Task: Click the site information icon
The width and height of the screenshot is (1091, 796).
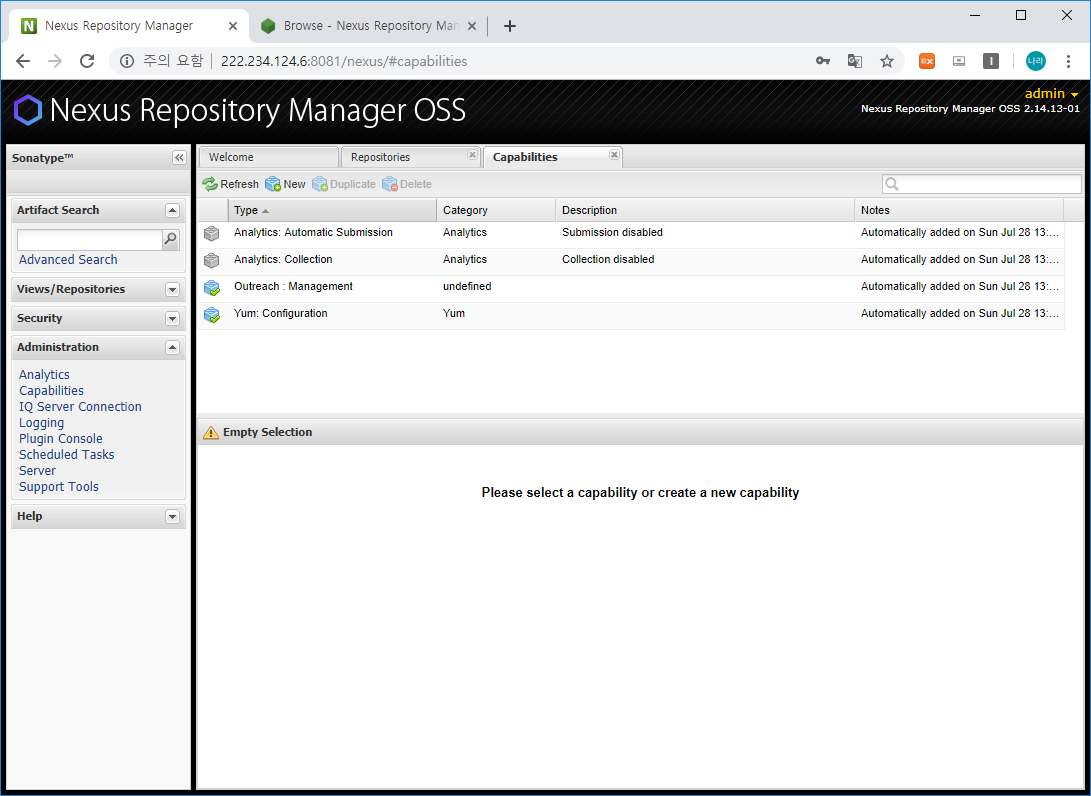Action: pyautogui.click(x=127, y=61)
